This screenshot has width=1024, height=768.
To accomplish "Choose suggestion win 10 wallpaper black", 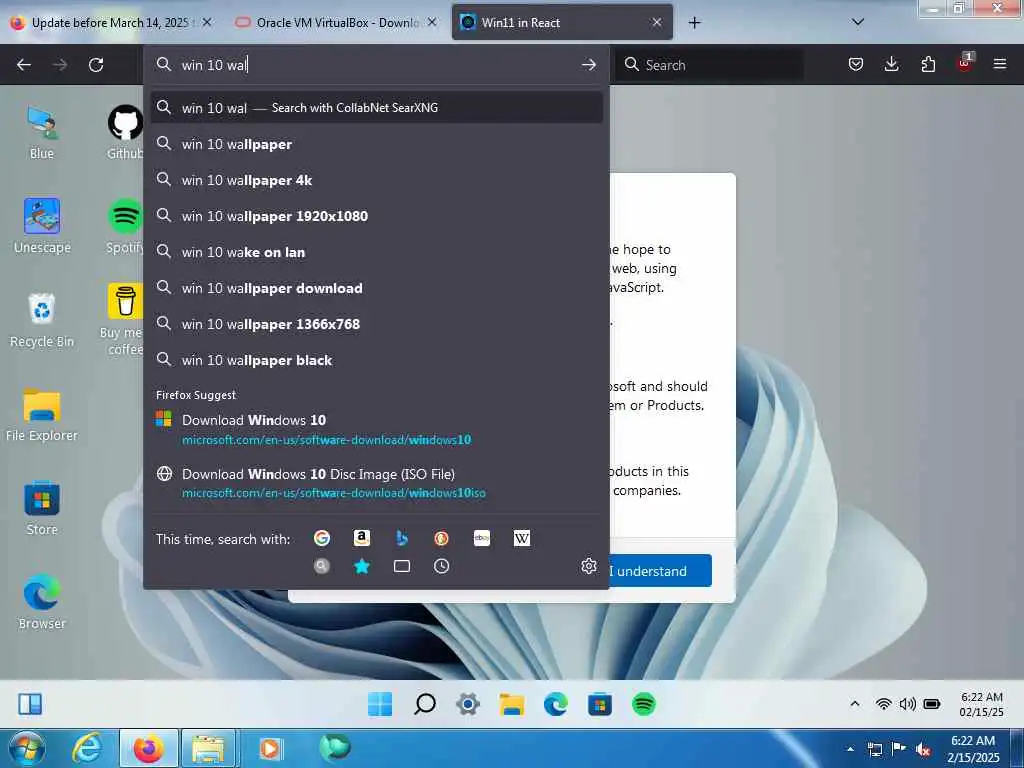I will point(377,360).
